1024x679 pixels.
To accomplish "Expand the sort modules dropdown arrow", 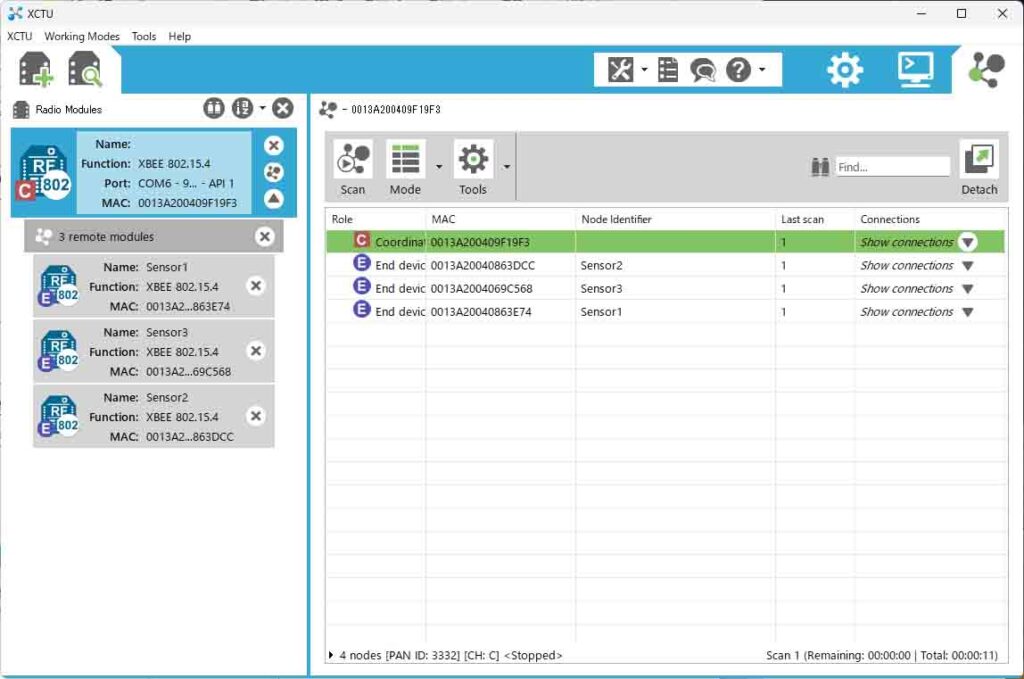I will pos(263,108).
